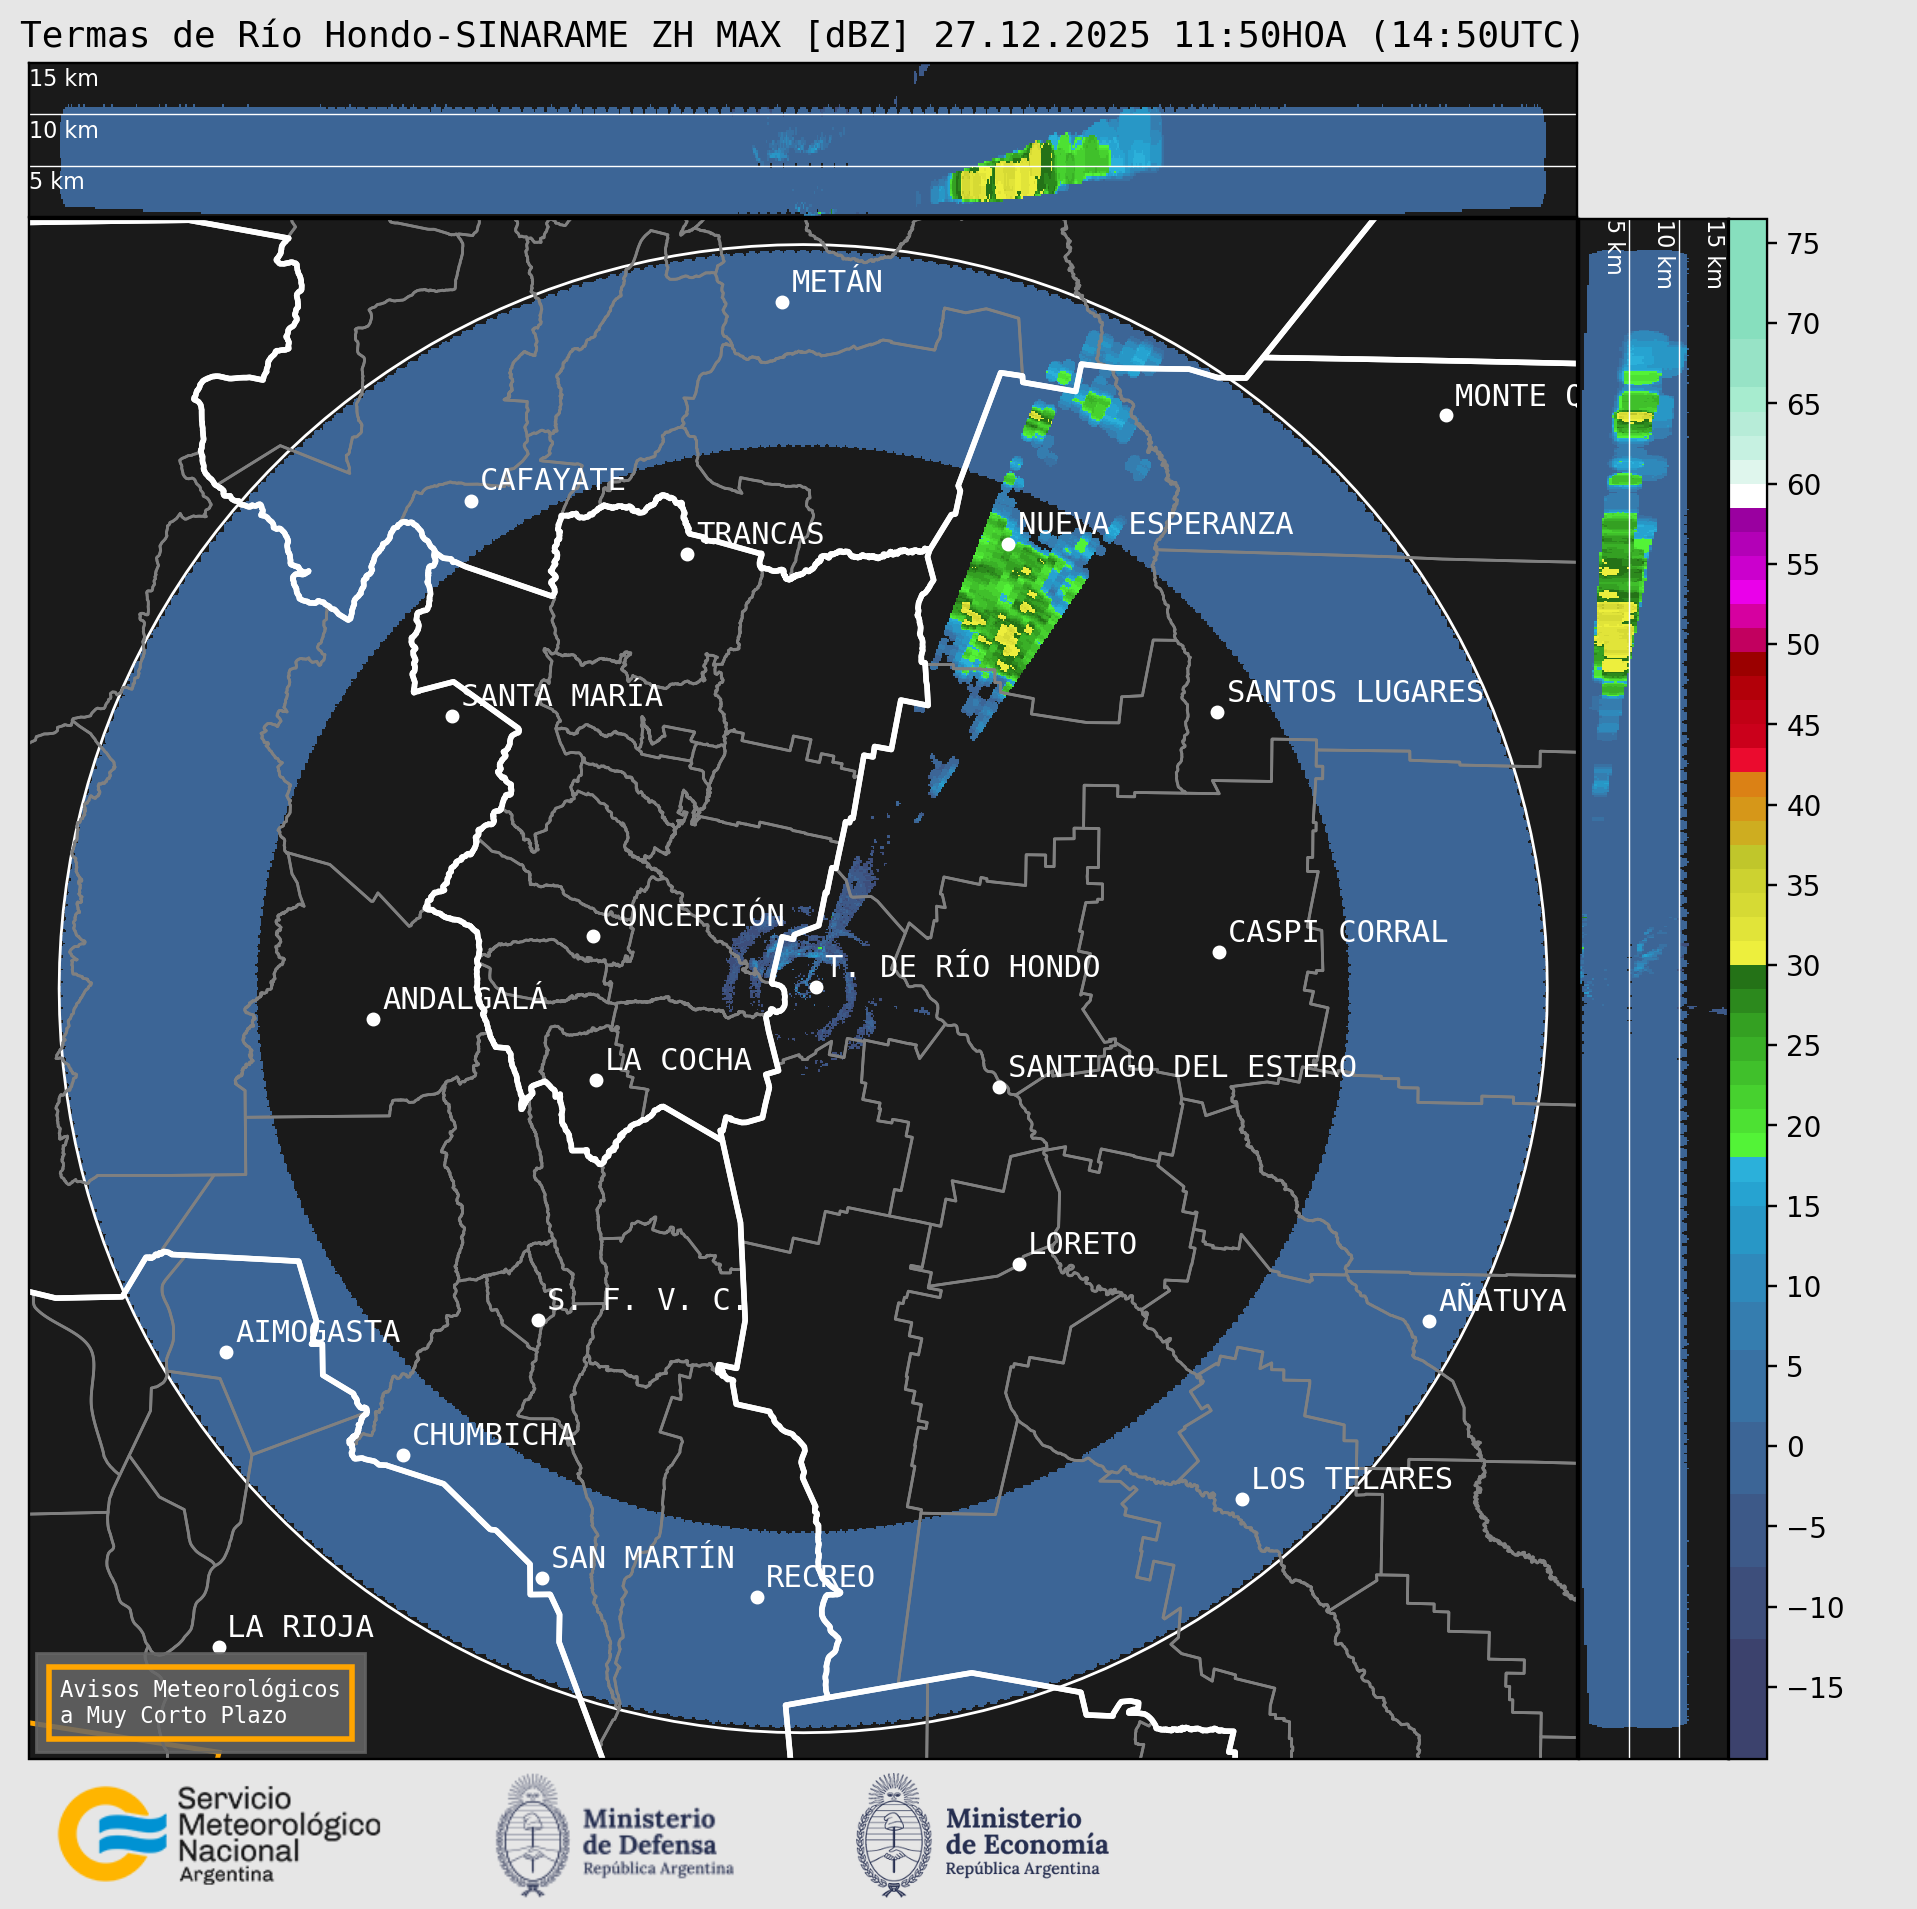The height and width of the screenshot is (1909, 1917).
Task: Click the CHUMBICHA city marker dot
Action: (403, 1455)
